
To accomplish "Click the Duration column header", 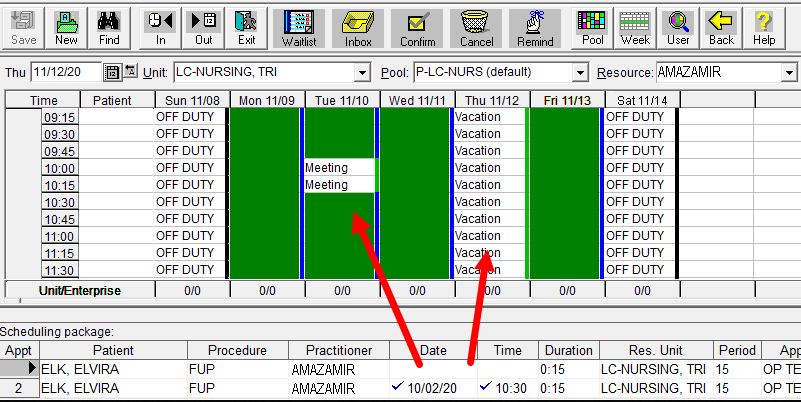I will coord(569,350).
